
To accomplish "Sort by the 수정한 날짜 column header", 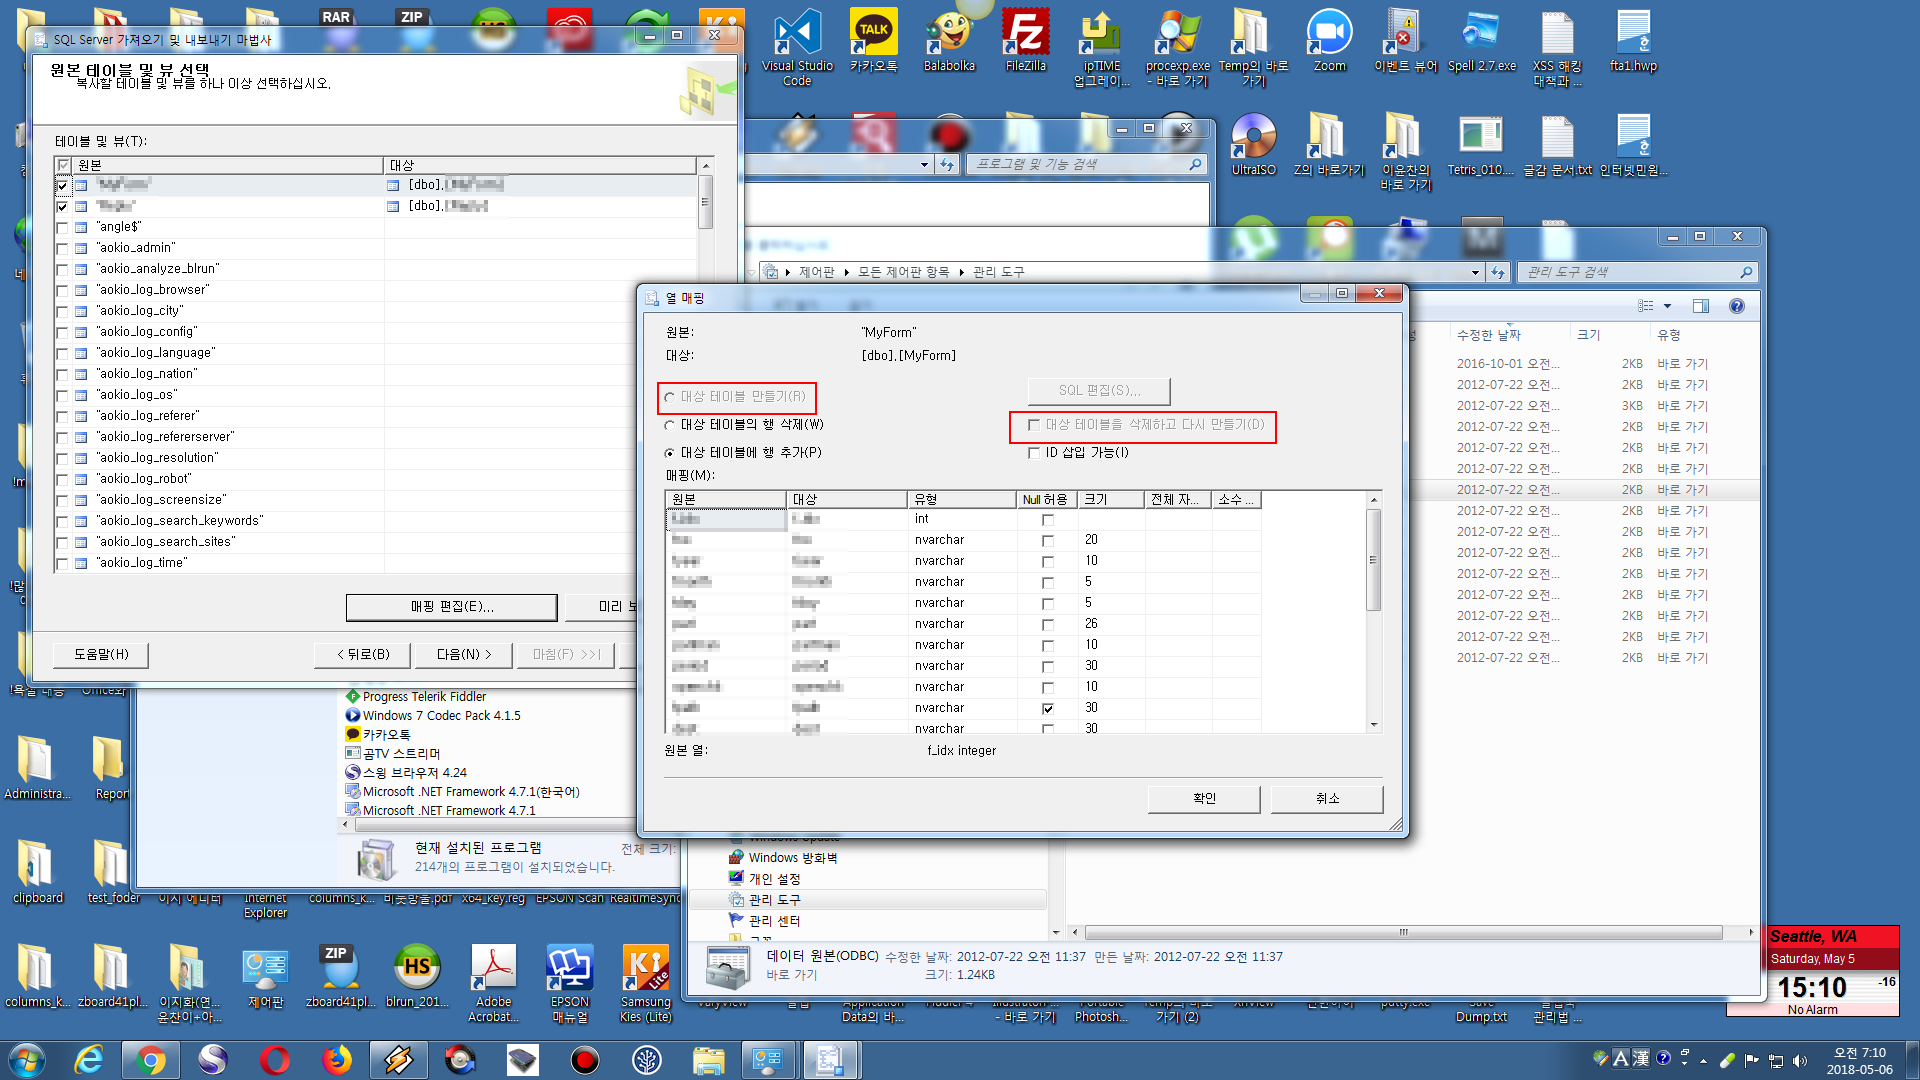I will click(1488, 335).
